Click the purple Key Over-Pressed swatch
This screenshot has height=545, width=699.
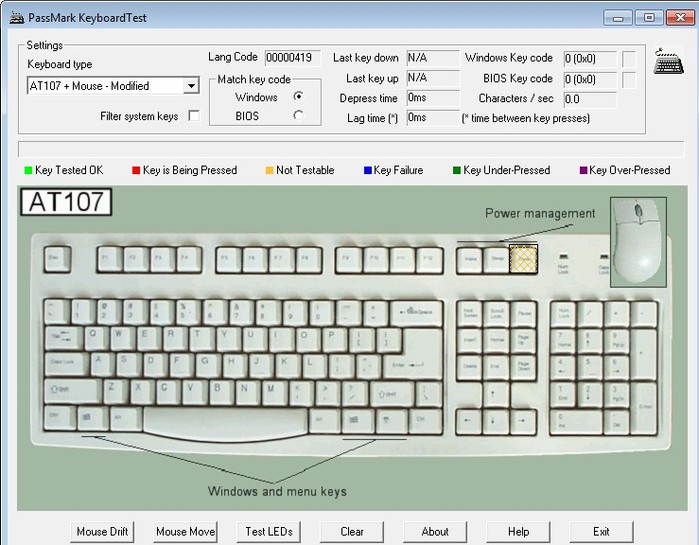coord(583,170)
